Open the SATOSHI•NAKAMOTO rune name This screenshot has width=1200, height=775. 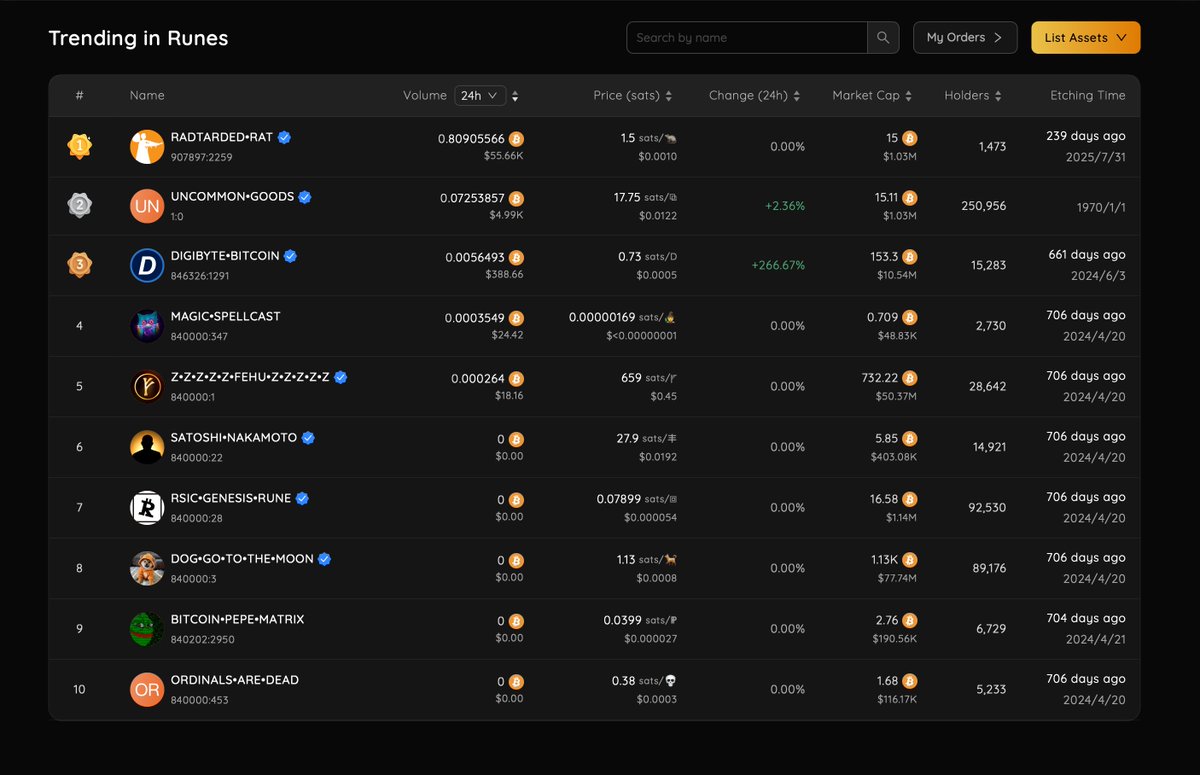click(234, 438)
